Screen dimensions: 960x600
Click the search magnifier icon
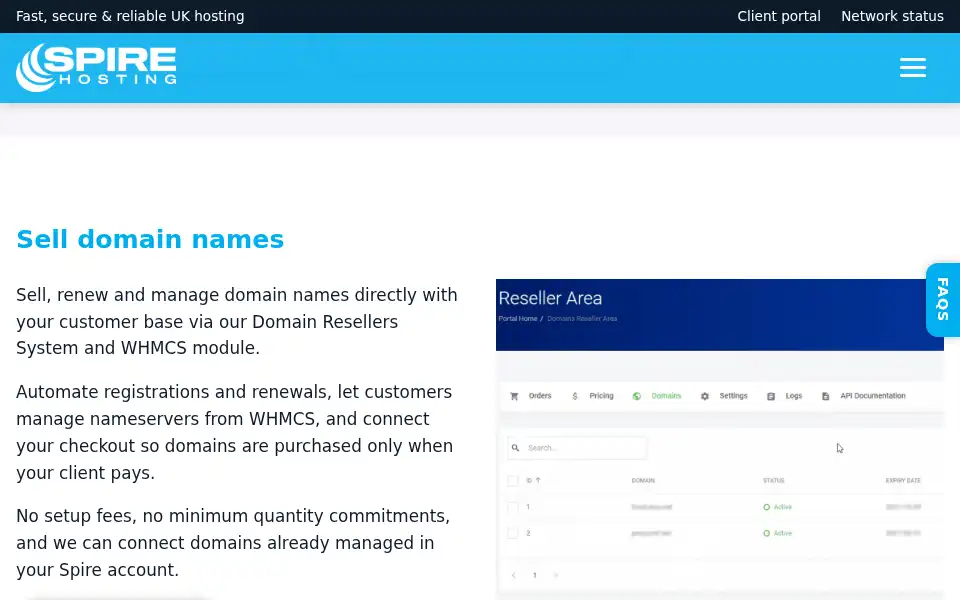[516, 448]
